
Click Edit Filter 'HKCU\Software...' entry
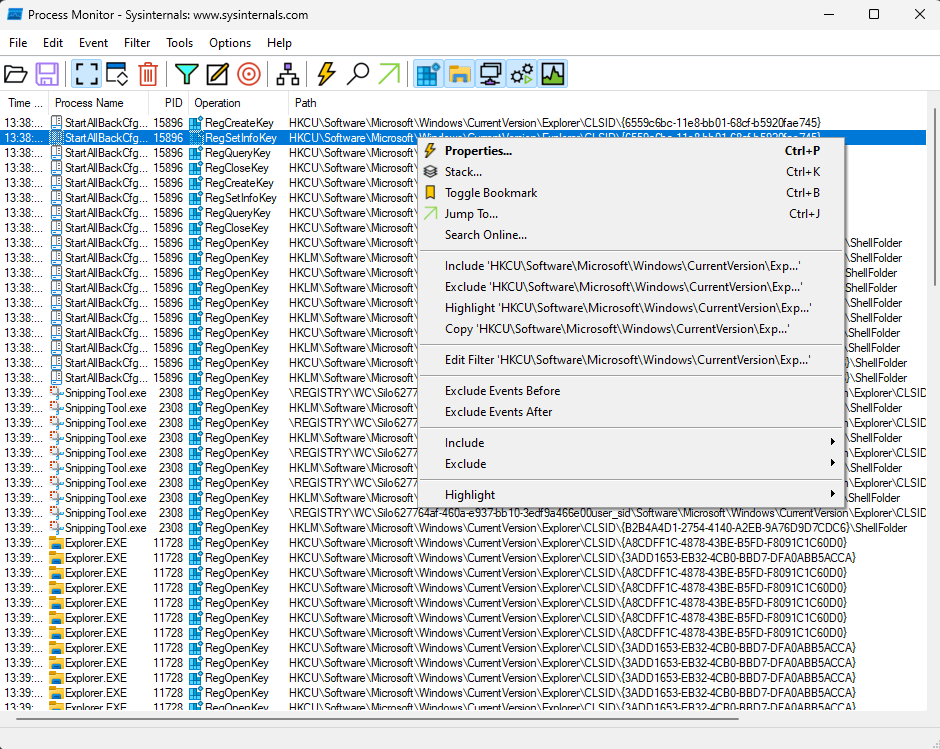coord(631,360)
